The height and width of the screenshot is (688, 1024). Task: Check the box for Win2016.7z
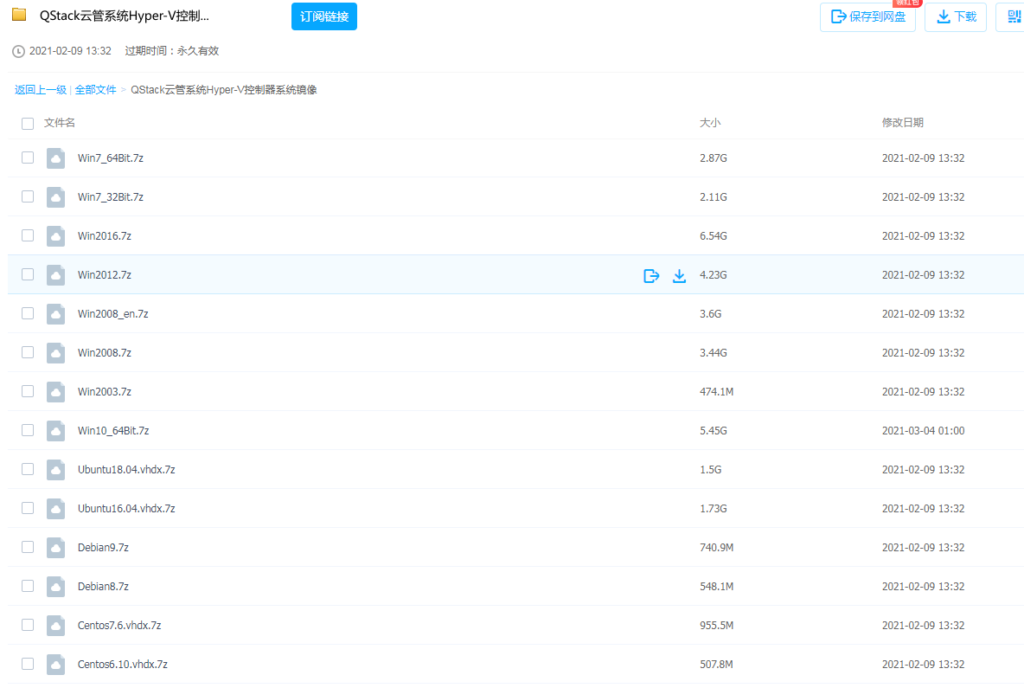pos(27,235)
